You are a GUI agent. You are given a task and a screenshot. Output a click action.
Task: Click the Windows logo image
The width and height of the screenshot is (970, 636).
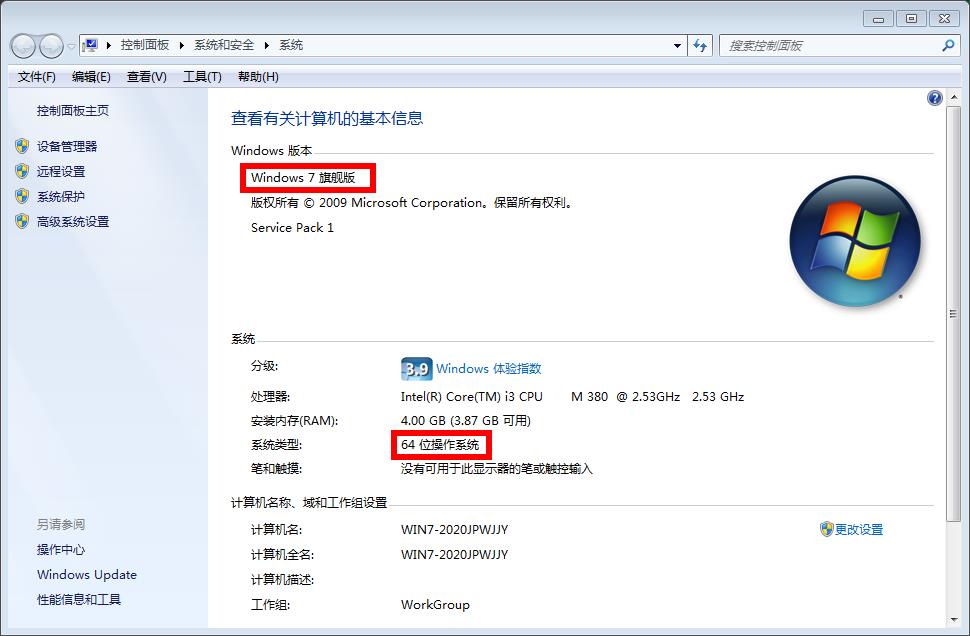click(855, 241)
